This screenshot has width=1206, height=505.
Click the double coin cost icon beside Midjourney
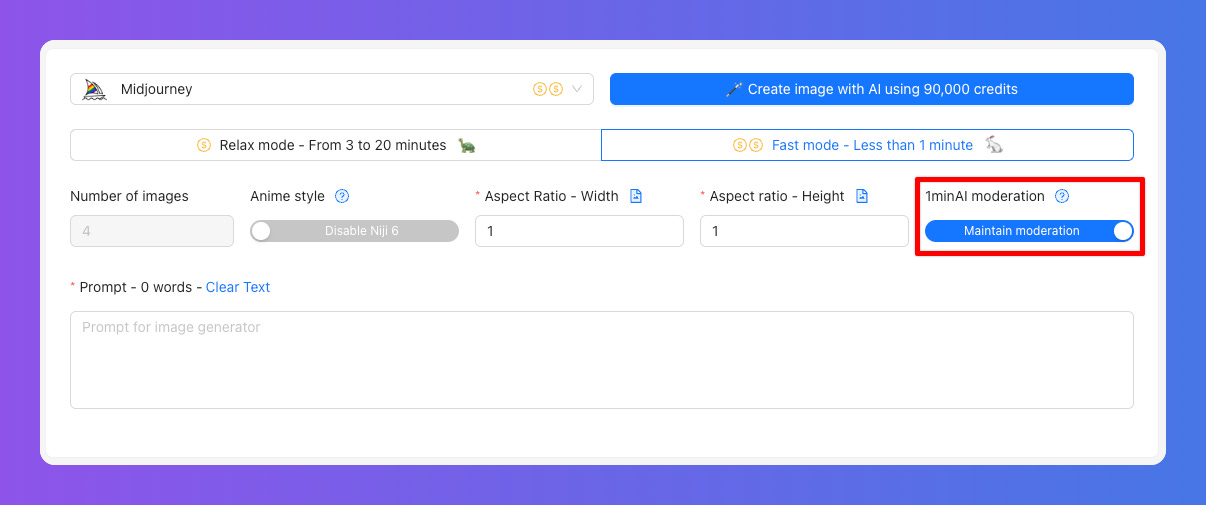click(548, 89)
